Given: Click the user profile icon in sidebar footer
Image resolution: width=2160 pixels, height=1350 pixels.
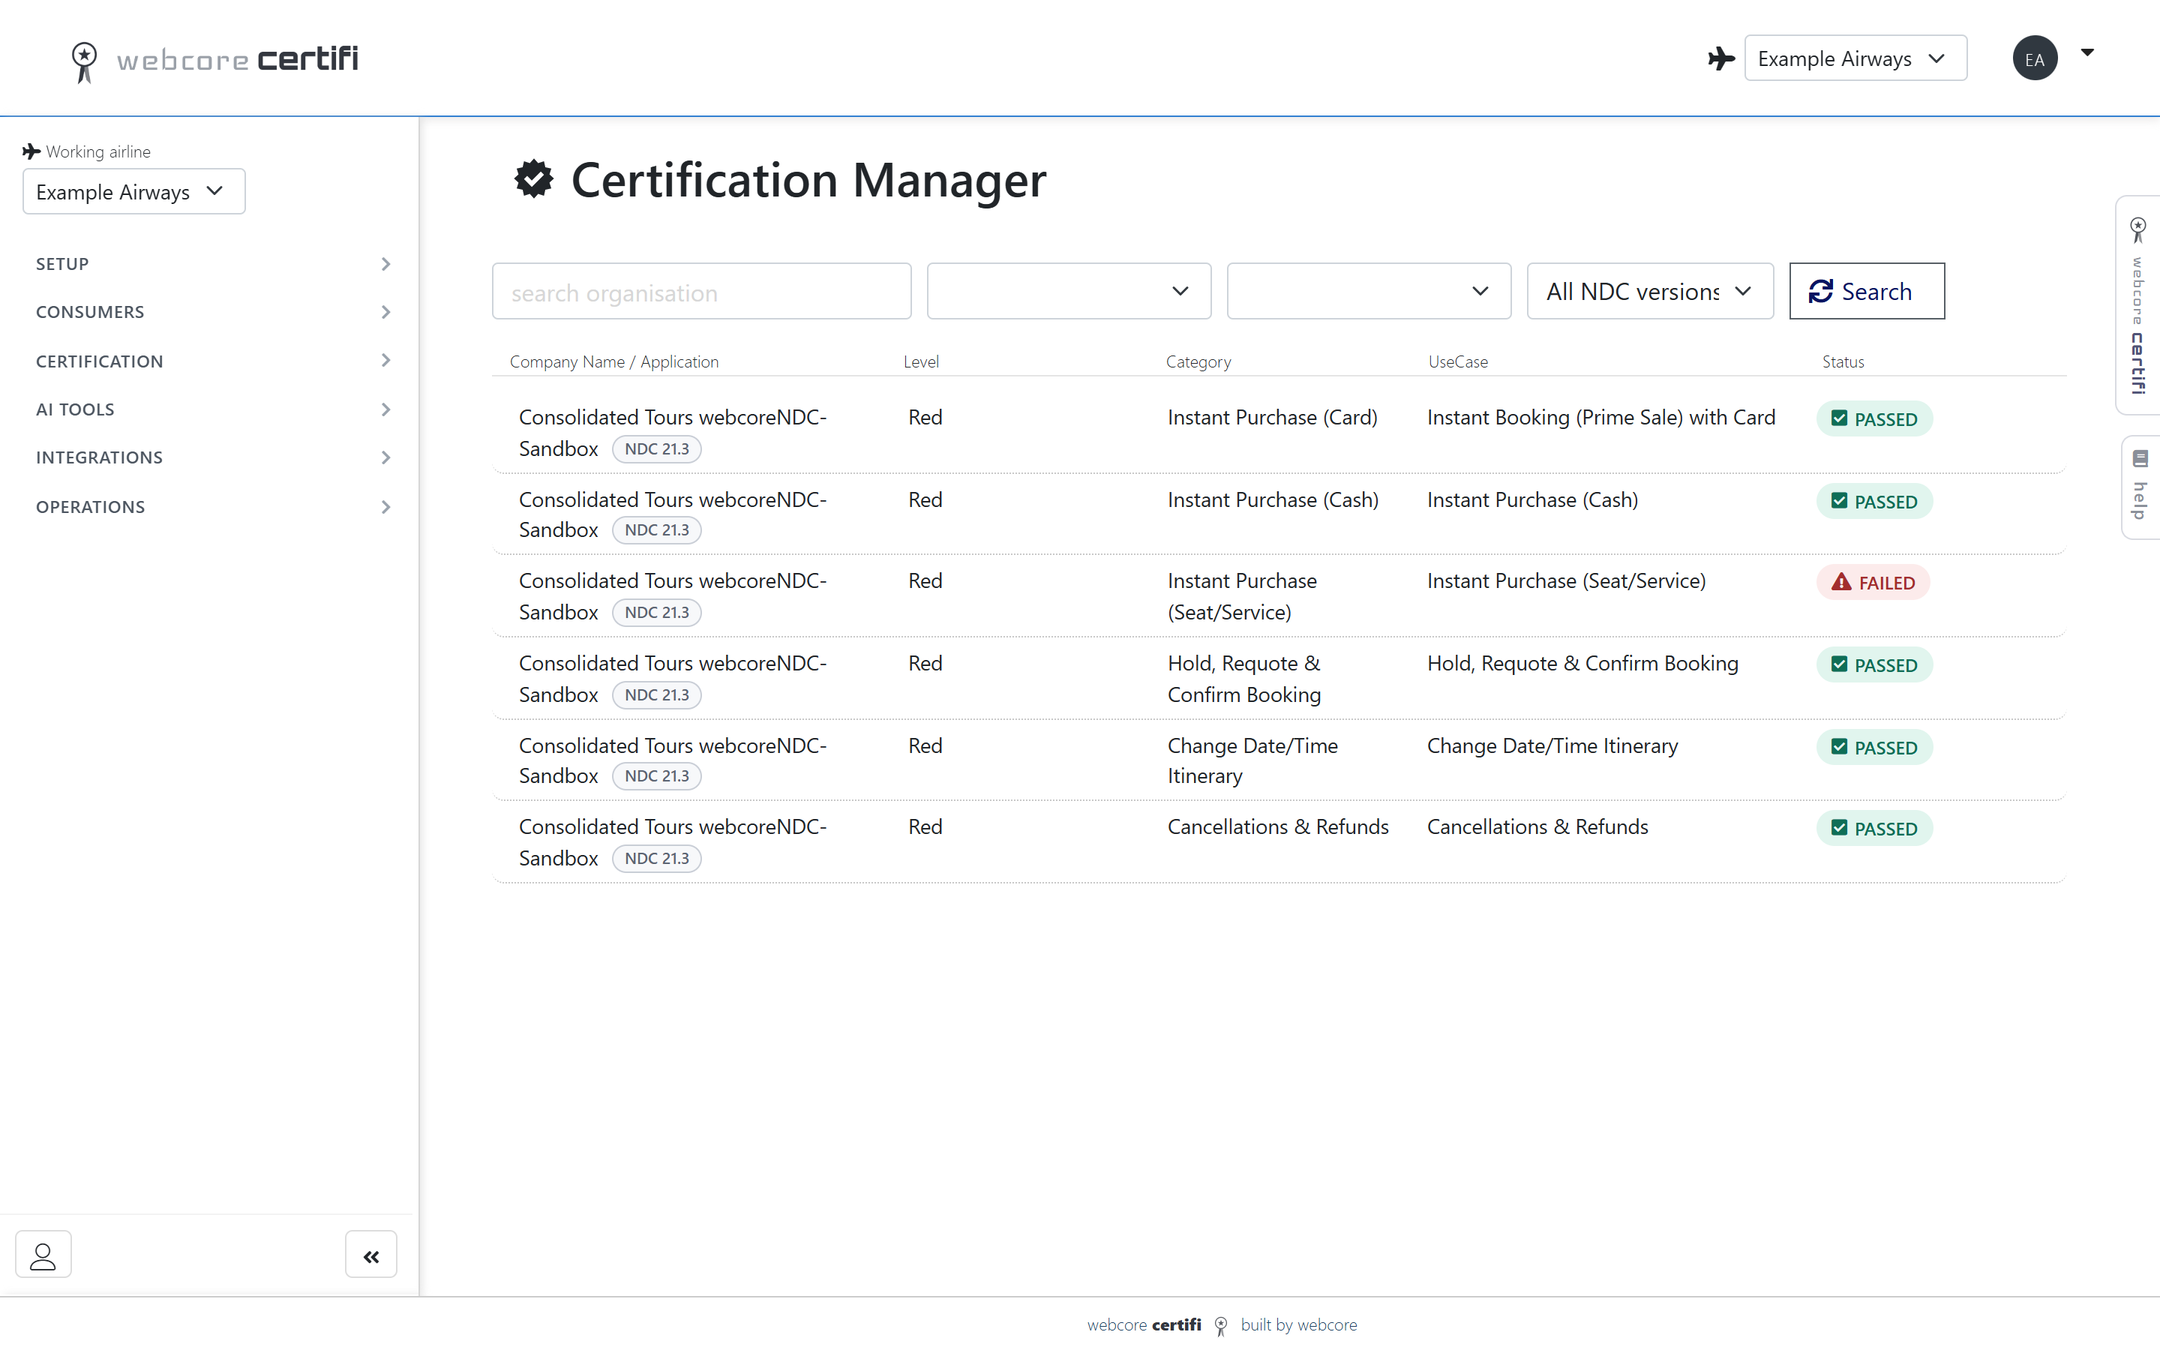Looking at the screenshot, I should point(43,1255).
